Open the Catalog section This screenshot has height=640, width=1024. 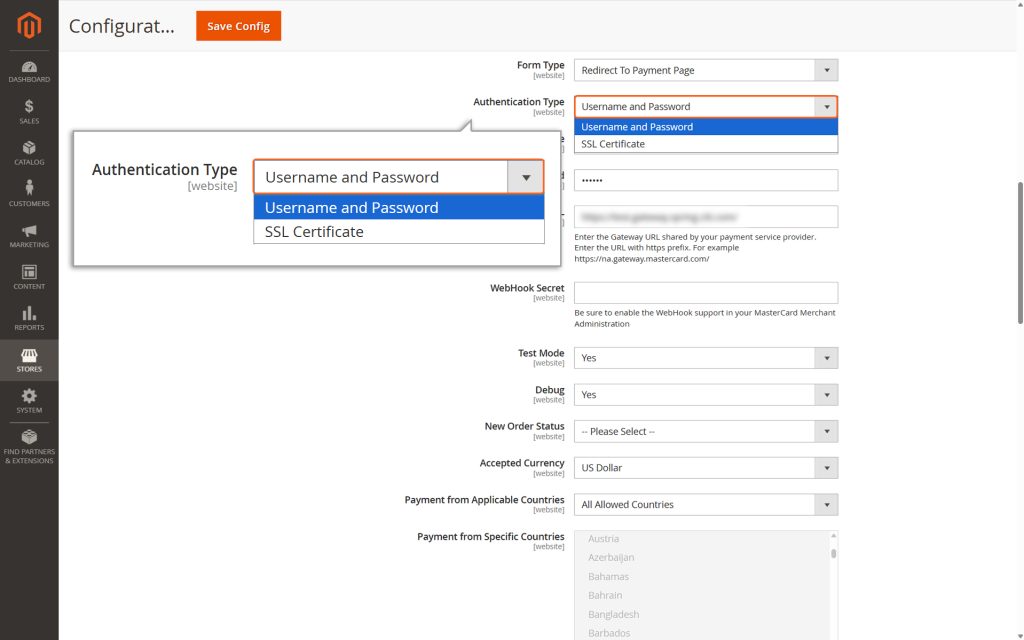pos(29,152)
